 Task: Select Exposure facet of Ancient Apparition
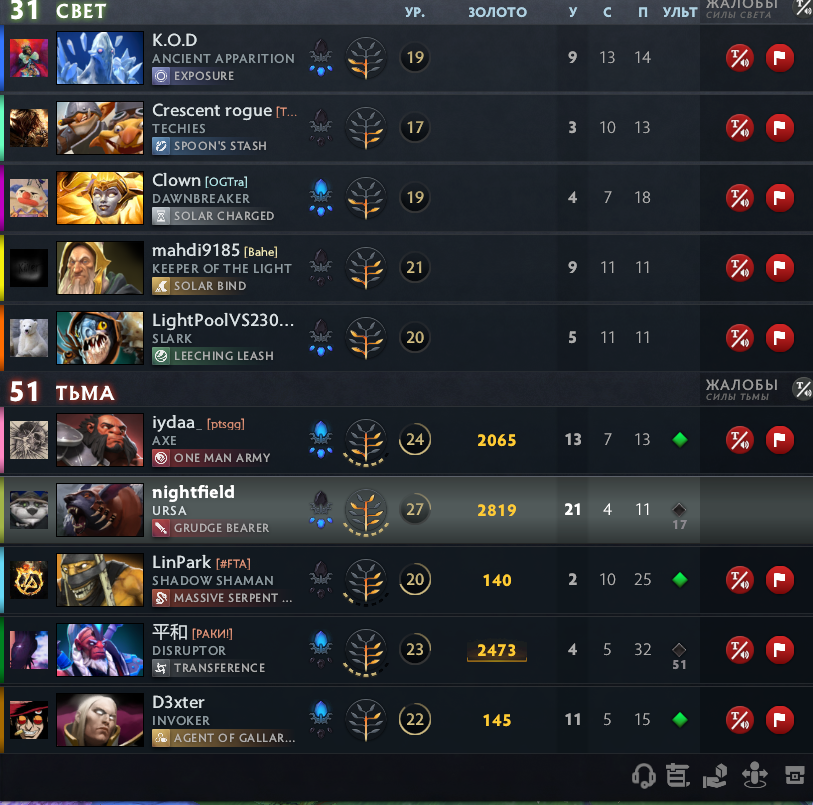click(193, 76)
